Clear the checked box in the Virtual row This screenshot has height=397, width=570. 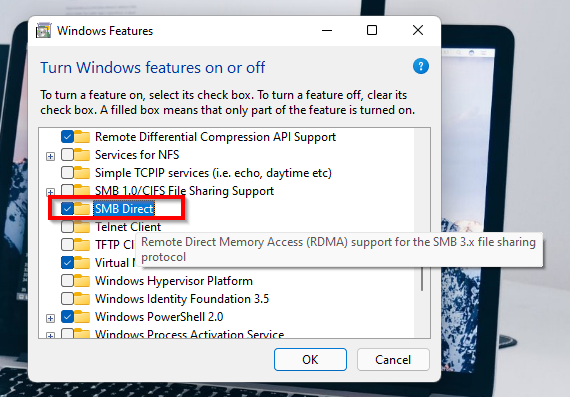[68, 262]
